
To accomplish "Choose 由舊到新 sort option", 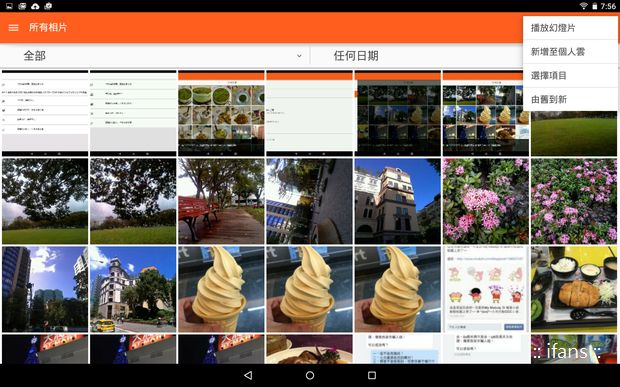I will coord(570,99).
